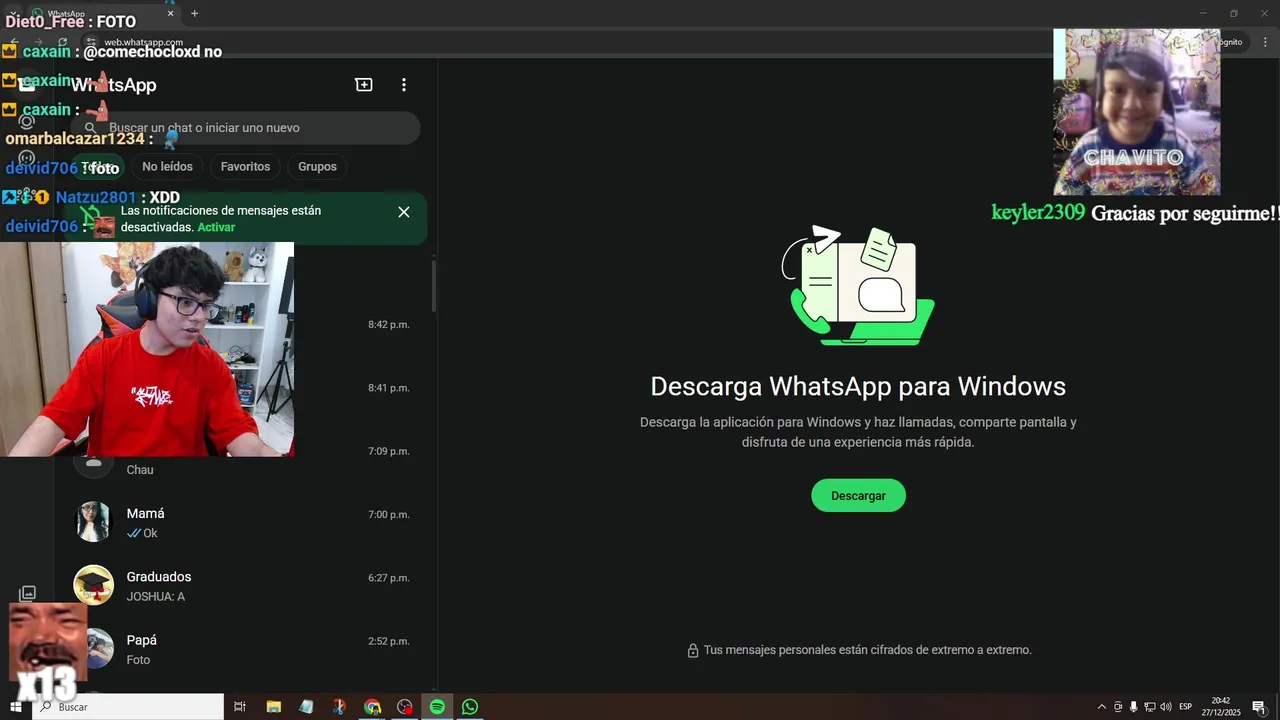Image resolution: width=1280 pixels, height=720 pixels.
Task: Click the Activar notifications link
Action: [216, 228]
